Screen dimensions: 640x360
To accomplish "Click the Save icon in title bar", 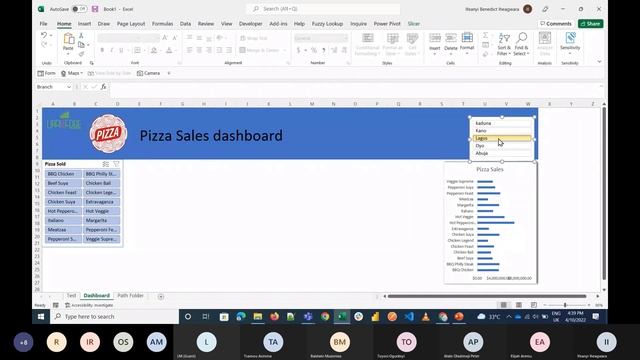I will 95,9.
